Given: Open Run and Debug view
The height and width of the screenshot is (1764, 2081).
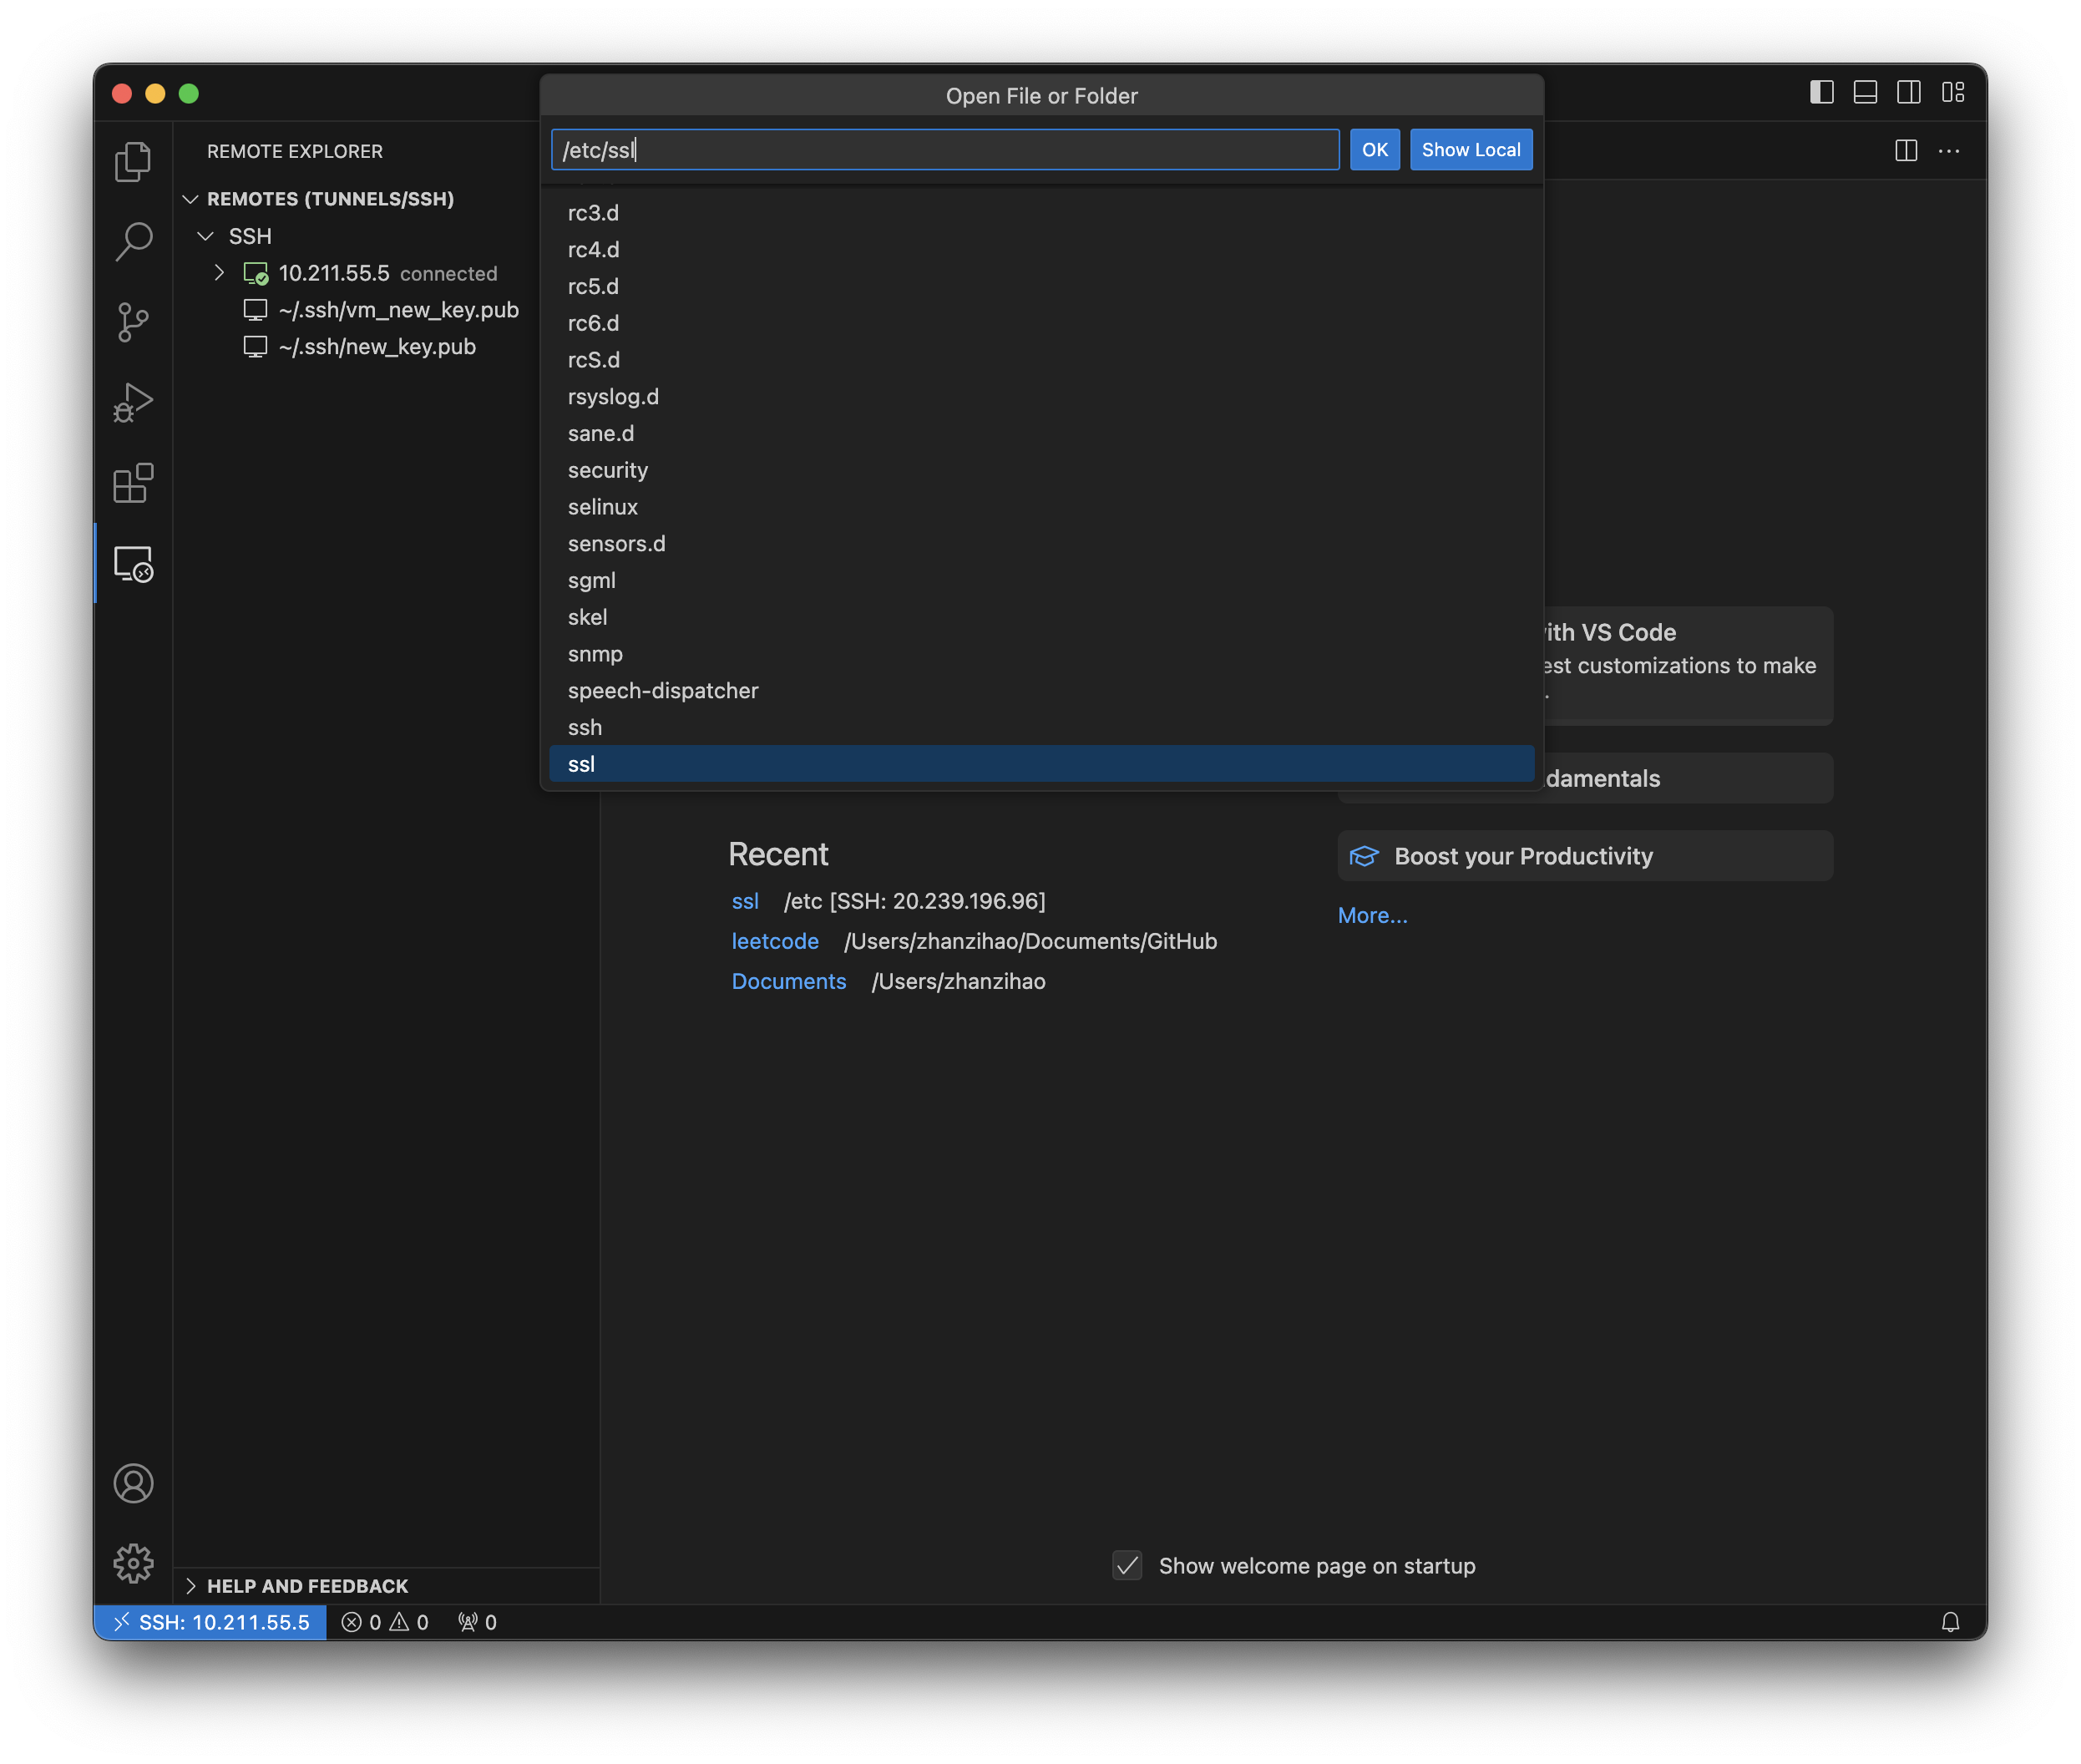Looking at the screenshot, I should point(133,403).
